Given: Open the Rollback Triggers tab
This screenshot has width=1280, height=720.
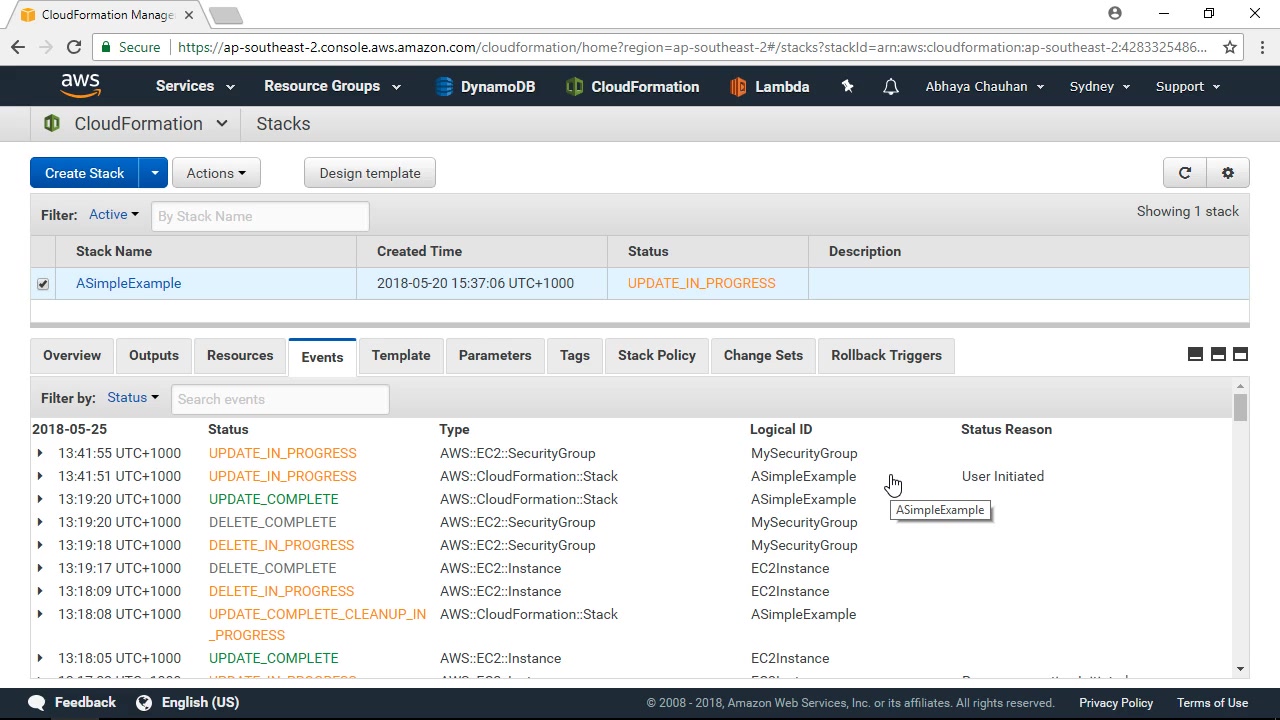Looking at the screenshot, I should click(887, 356).
